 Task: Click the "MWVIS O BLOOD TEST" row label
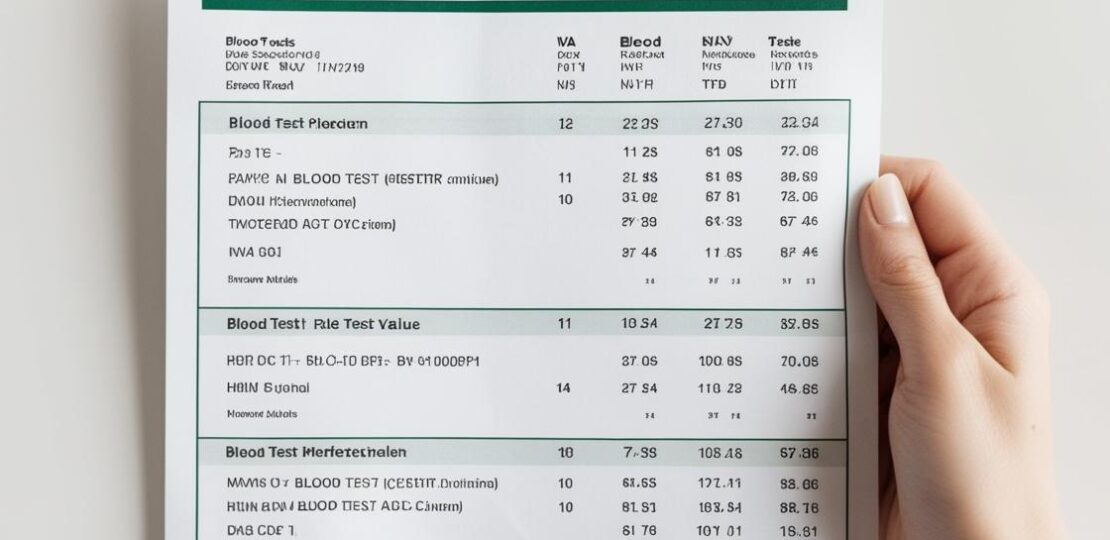coord(362,483)
